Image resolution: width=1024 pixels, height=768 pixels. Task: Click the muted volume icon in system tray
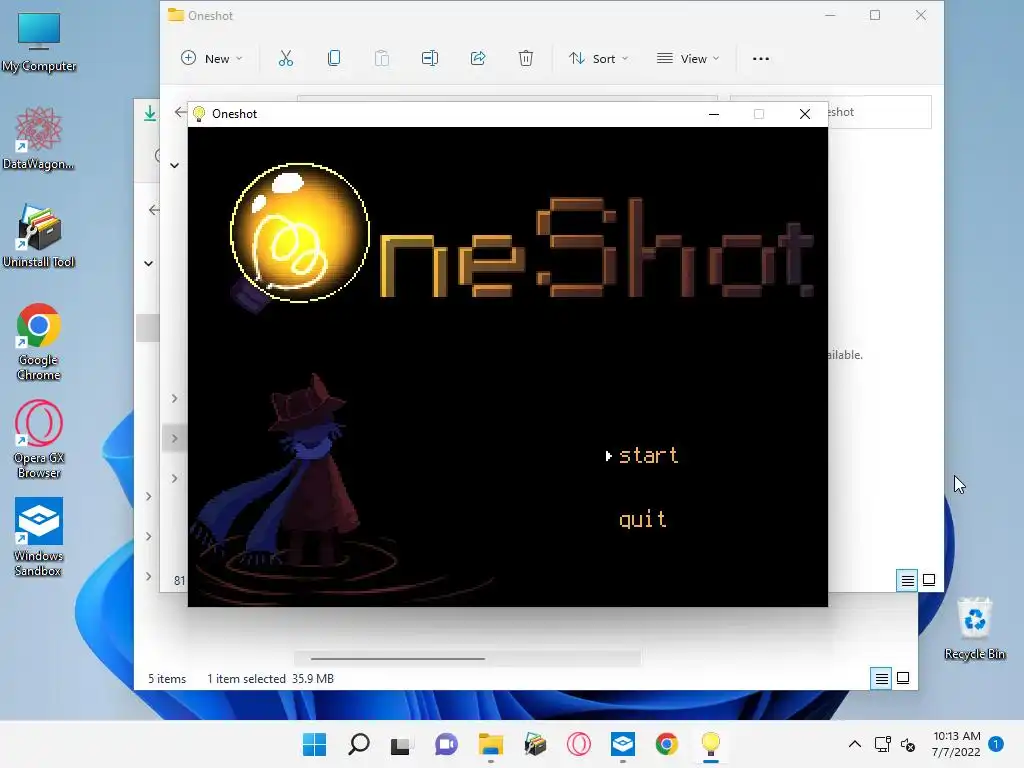pyautogui.click(x=908, y=744)
